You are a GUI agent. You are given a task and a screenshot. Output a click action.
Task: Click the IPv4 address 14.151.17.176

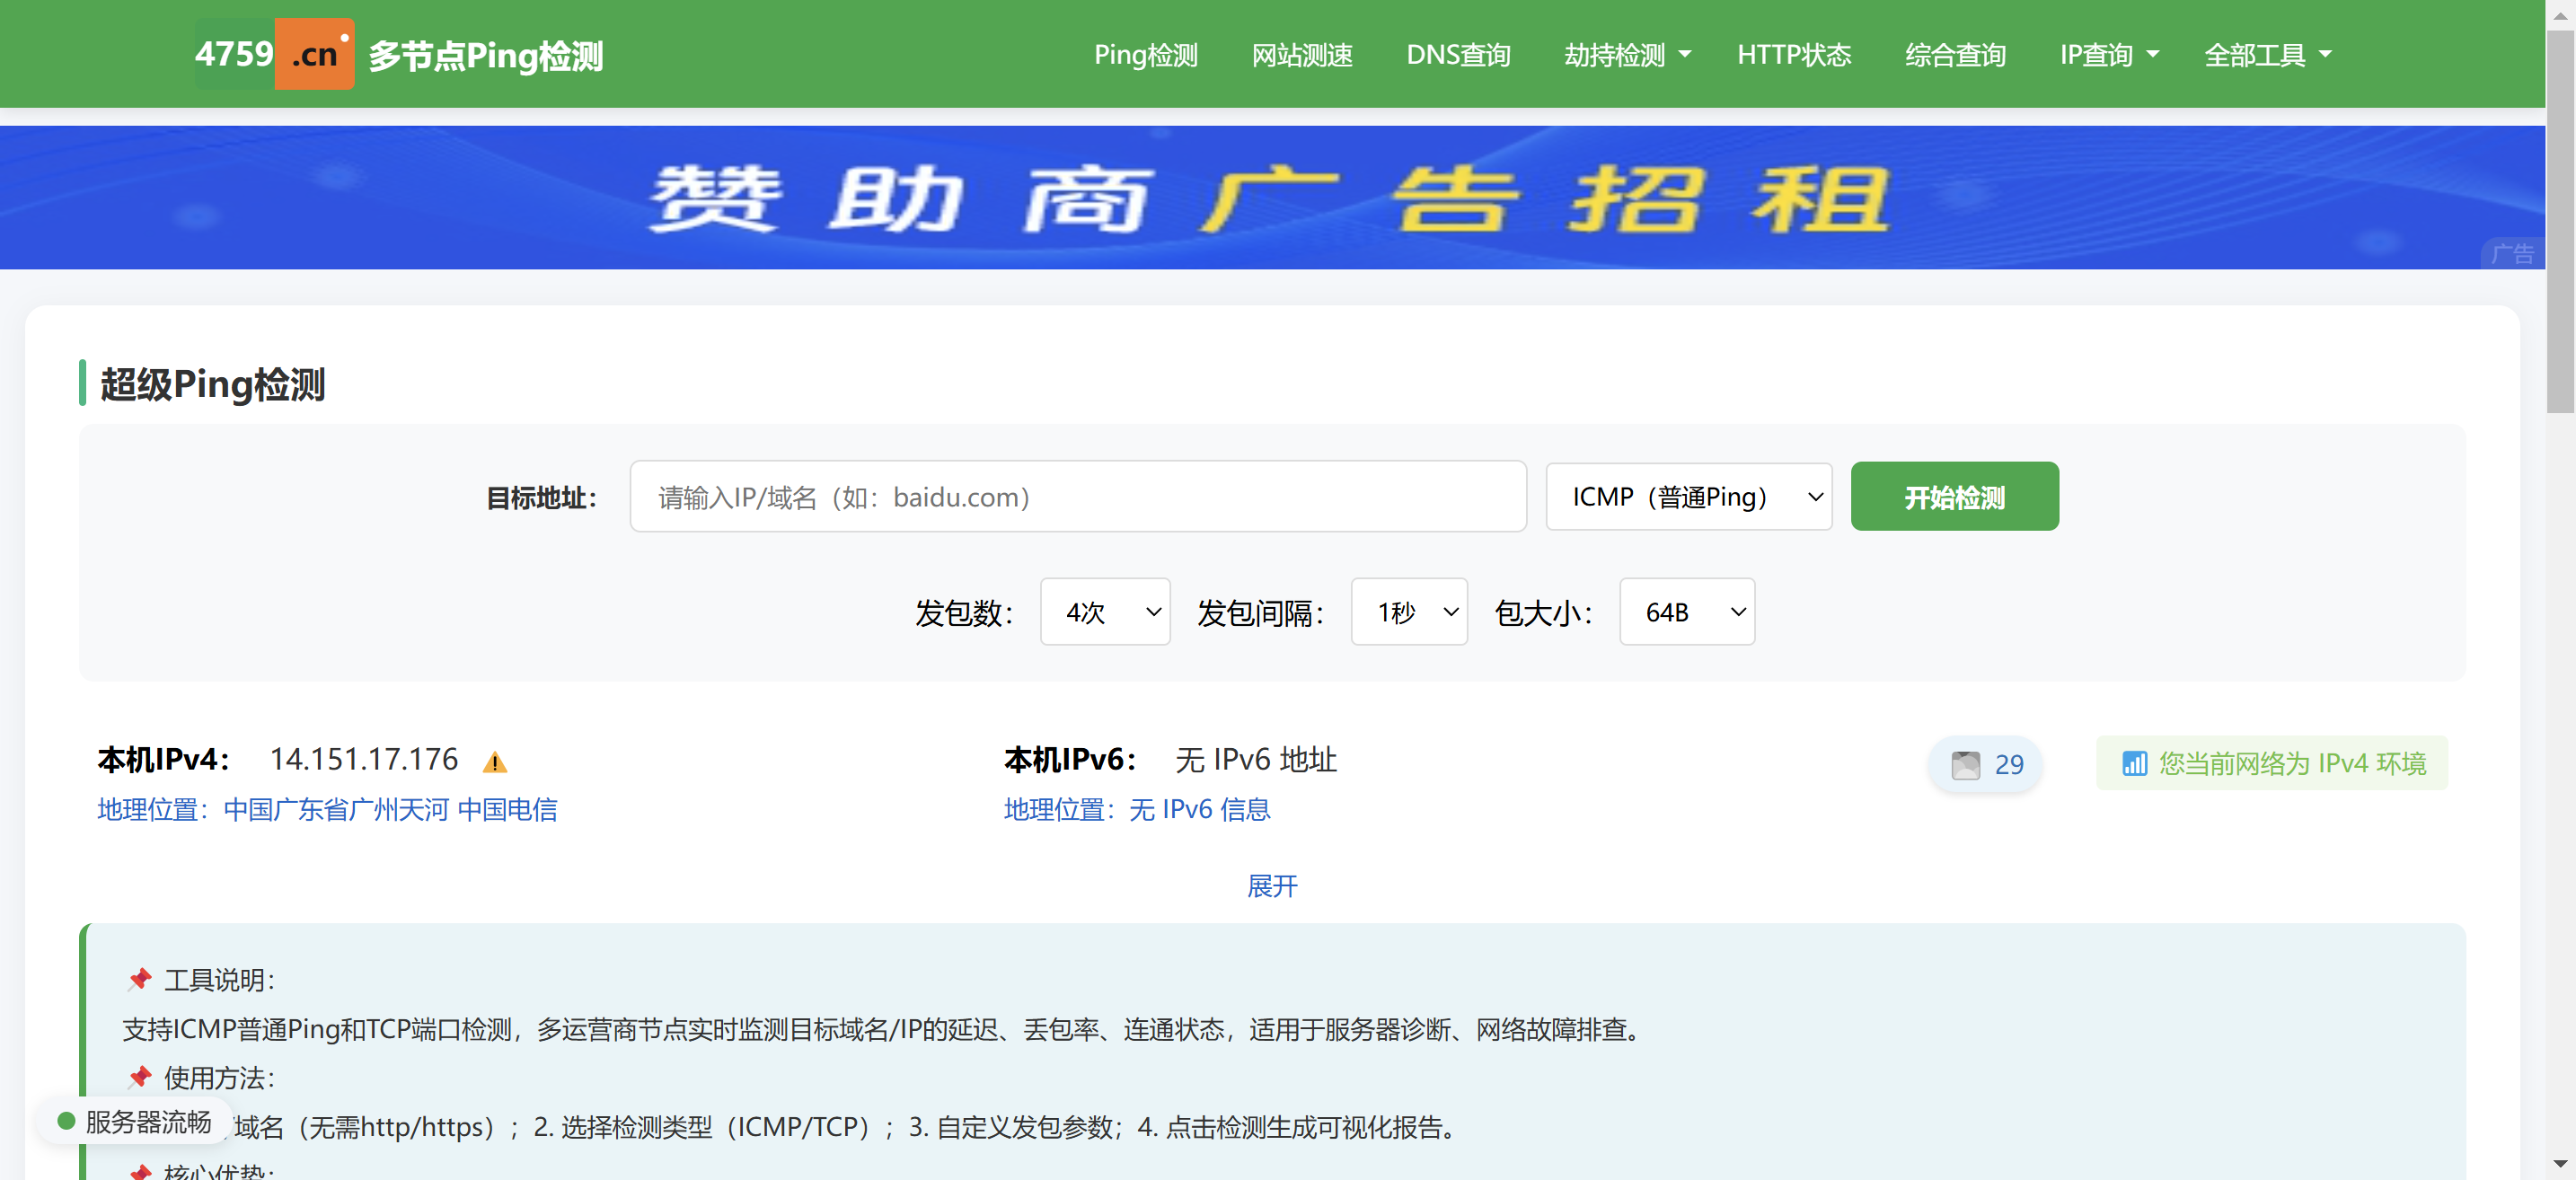pyautogui.click(x=364, y=760)
